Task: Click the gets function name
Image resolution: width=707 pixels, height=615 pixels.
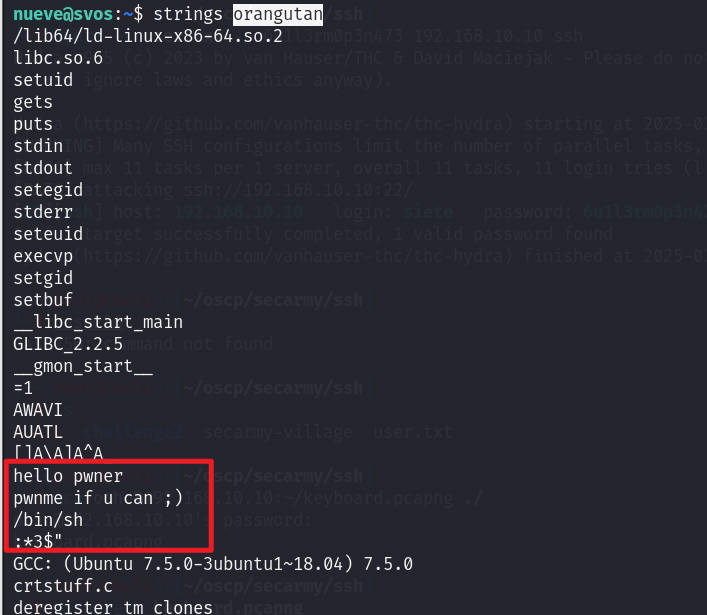Action: [33, 102]
